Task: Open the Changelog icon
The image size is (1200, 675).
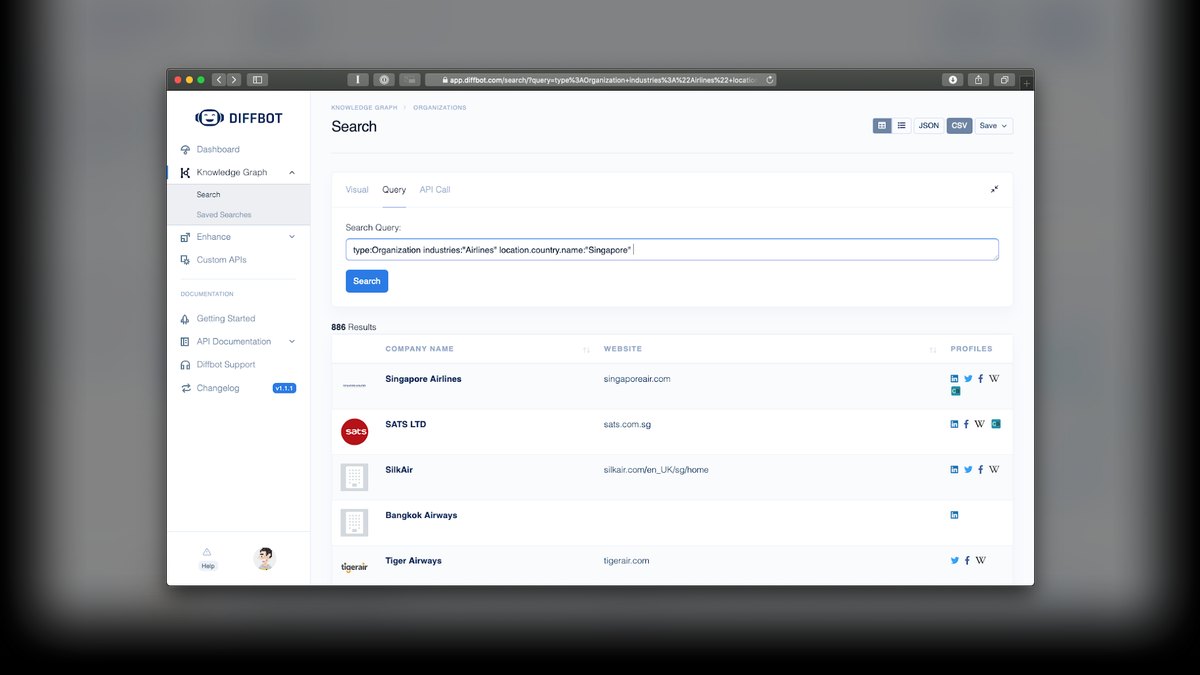Action: click(185, 388)
